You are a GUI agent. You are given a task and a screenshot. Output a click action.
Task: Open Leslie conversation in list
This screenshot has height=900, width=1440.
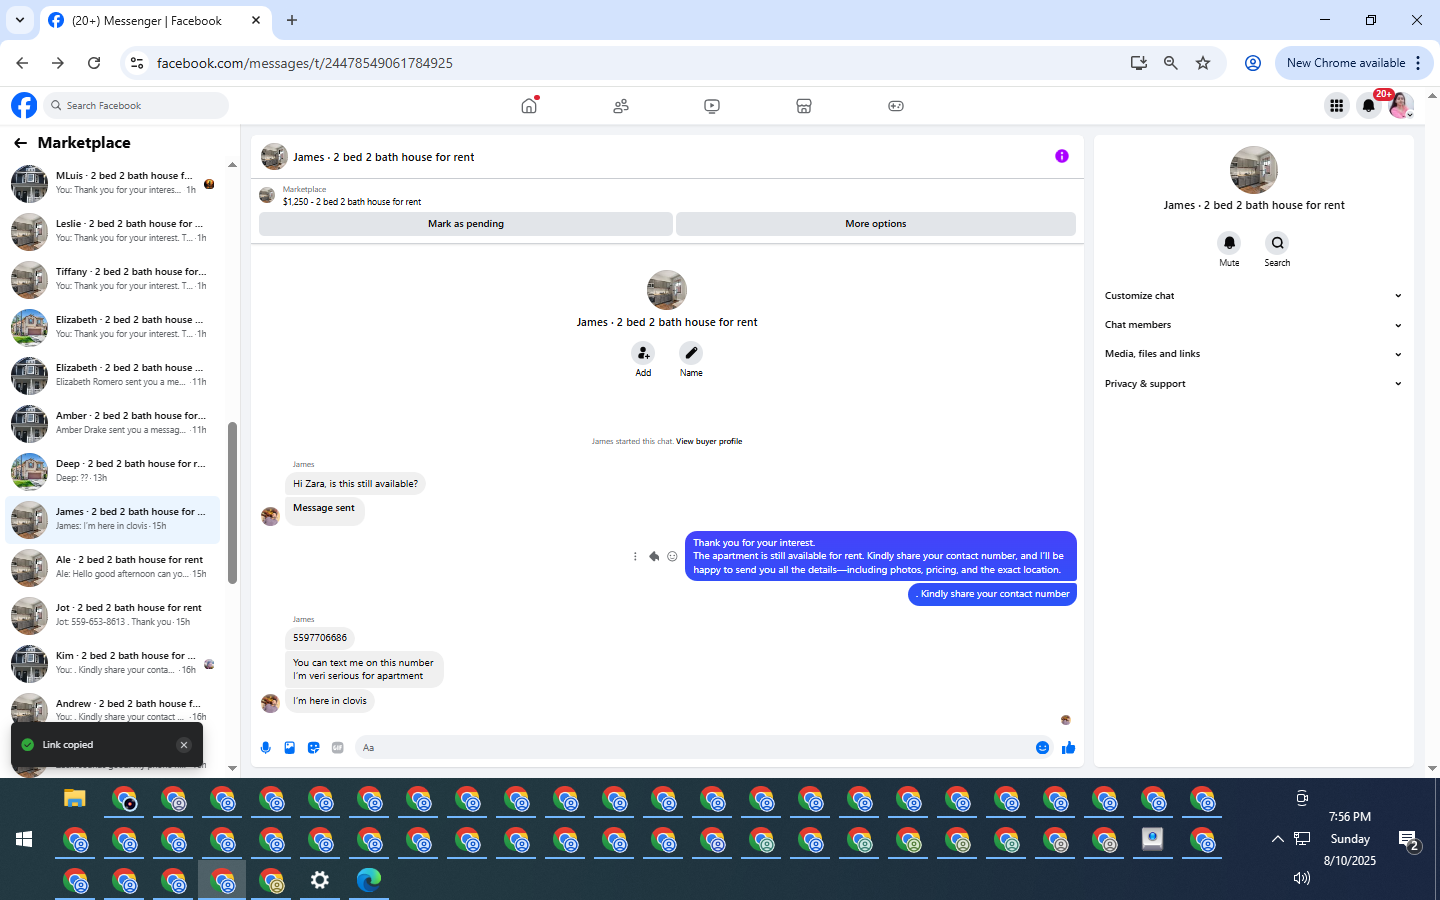[112, 231]
